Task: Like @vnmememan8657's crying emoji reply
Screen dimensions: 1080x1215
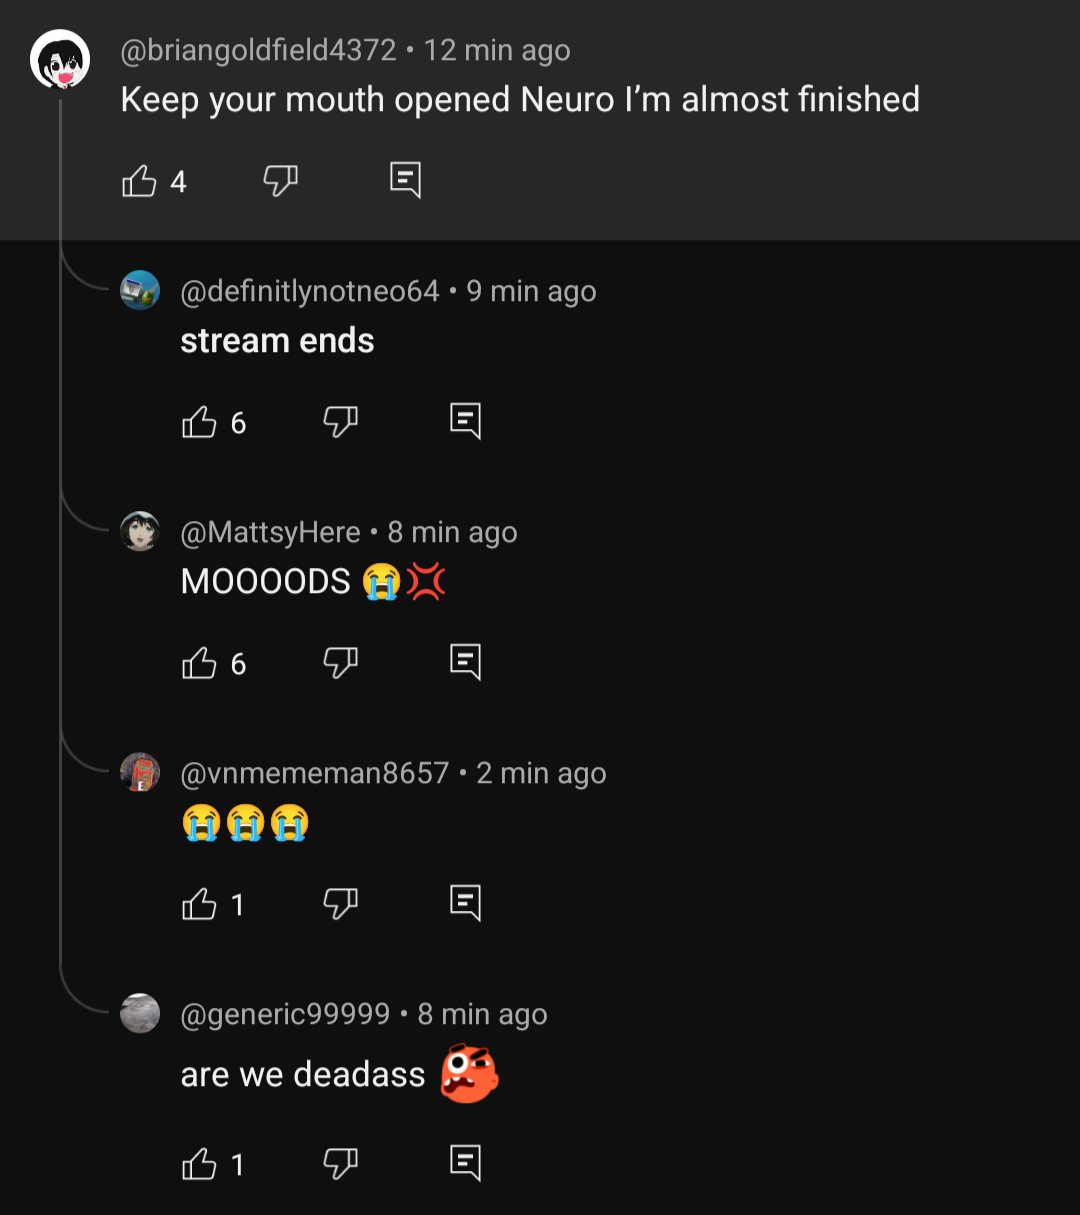Action: (200, 904)
